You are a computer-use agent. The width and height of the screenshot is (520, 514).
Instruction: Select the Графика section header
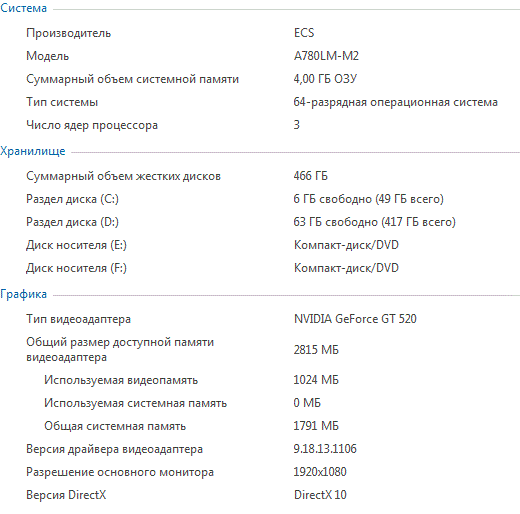23,294
